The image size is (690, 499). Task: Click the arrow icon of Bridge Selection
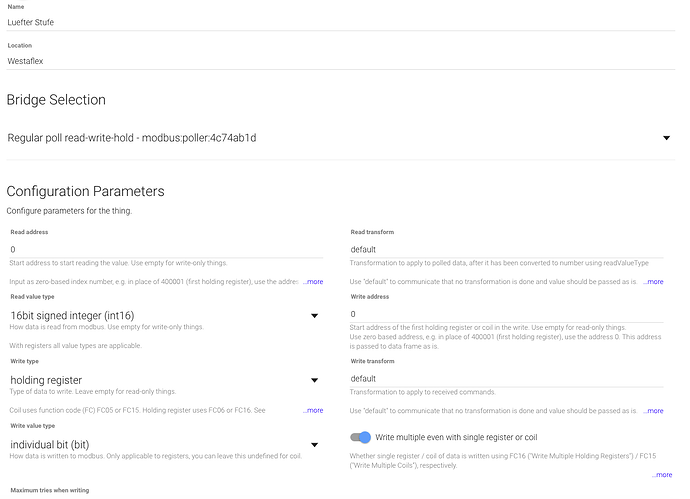click(667, 138)
